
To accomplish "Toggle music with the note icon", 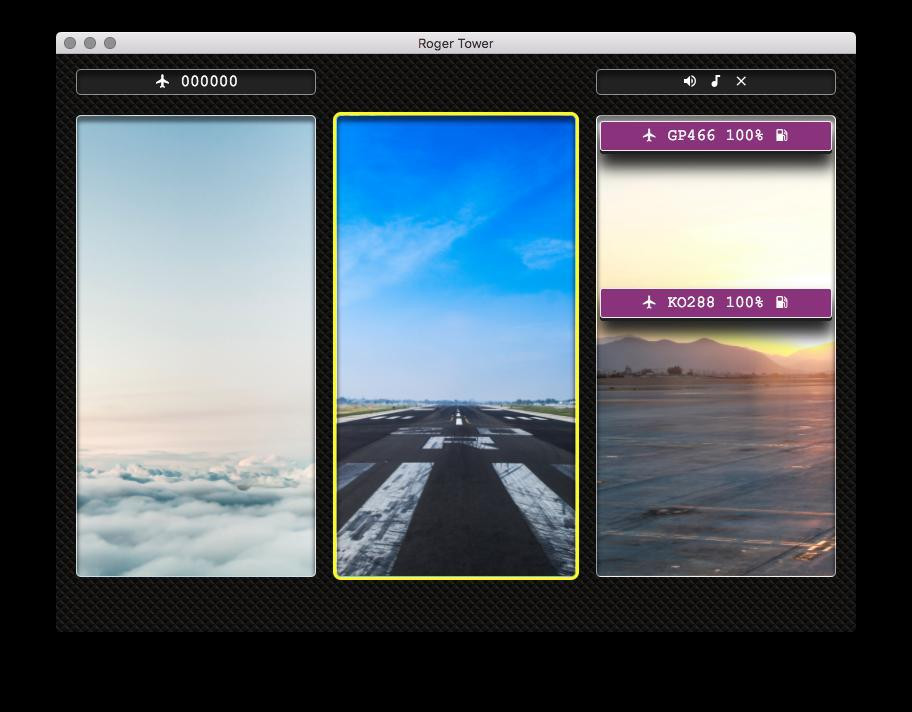I will pos(715,81).
